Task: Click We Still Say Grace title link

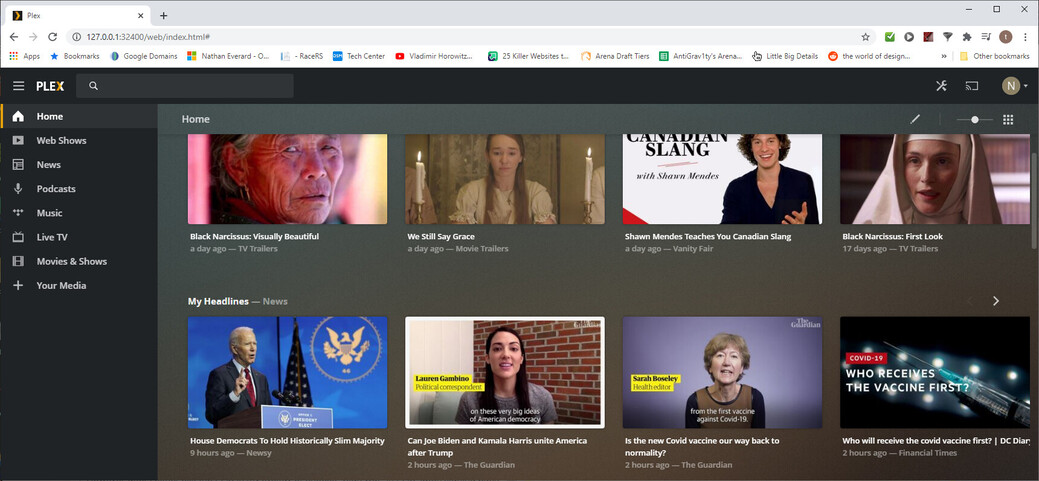Action: click(x=441, y=237)
